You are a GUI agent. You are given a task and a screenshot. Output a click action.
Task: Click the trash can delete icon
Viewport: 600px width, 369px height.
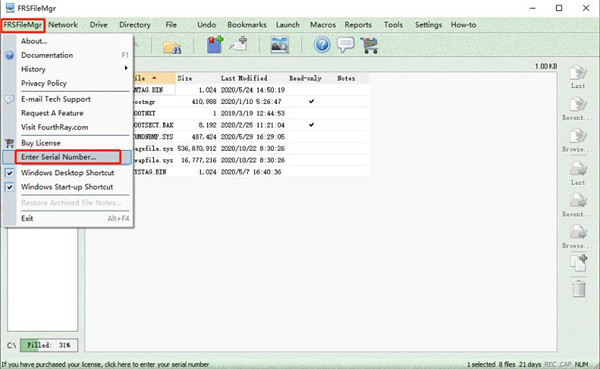pos(579,289)
